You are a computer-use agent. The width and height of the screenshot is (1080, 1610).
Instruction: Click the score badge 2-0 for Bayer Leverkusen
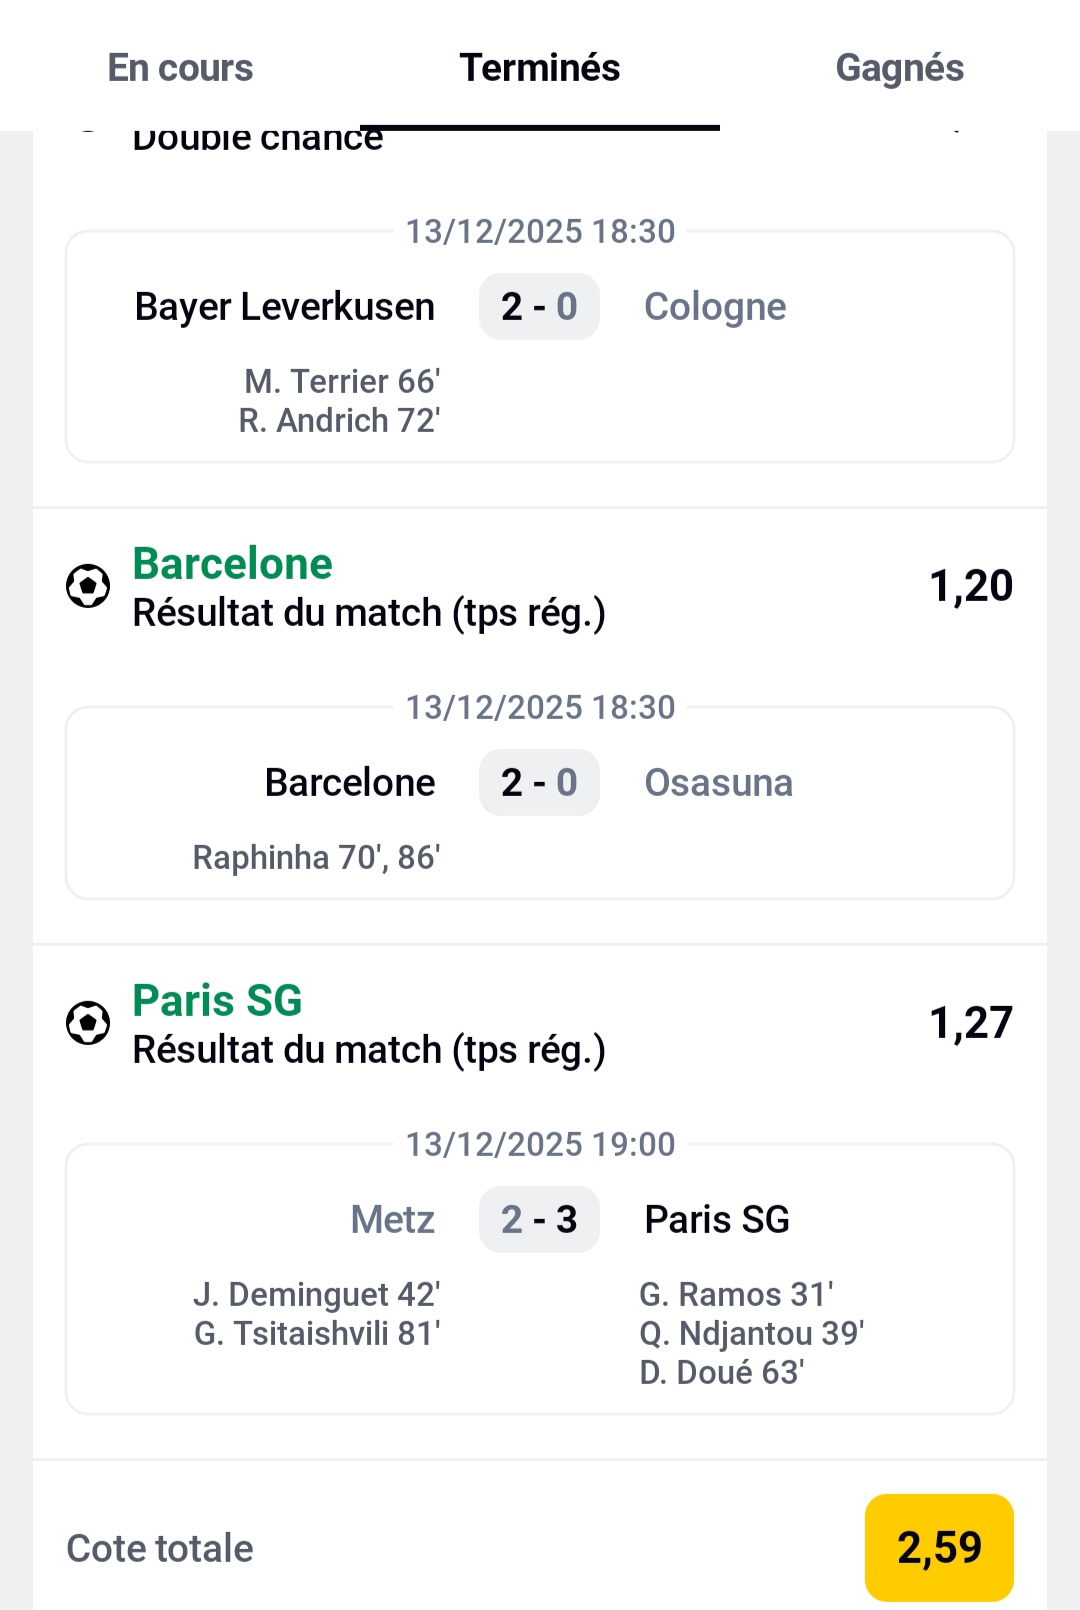[x=539, y=306]
